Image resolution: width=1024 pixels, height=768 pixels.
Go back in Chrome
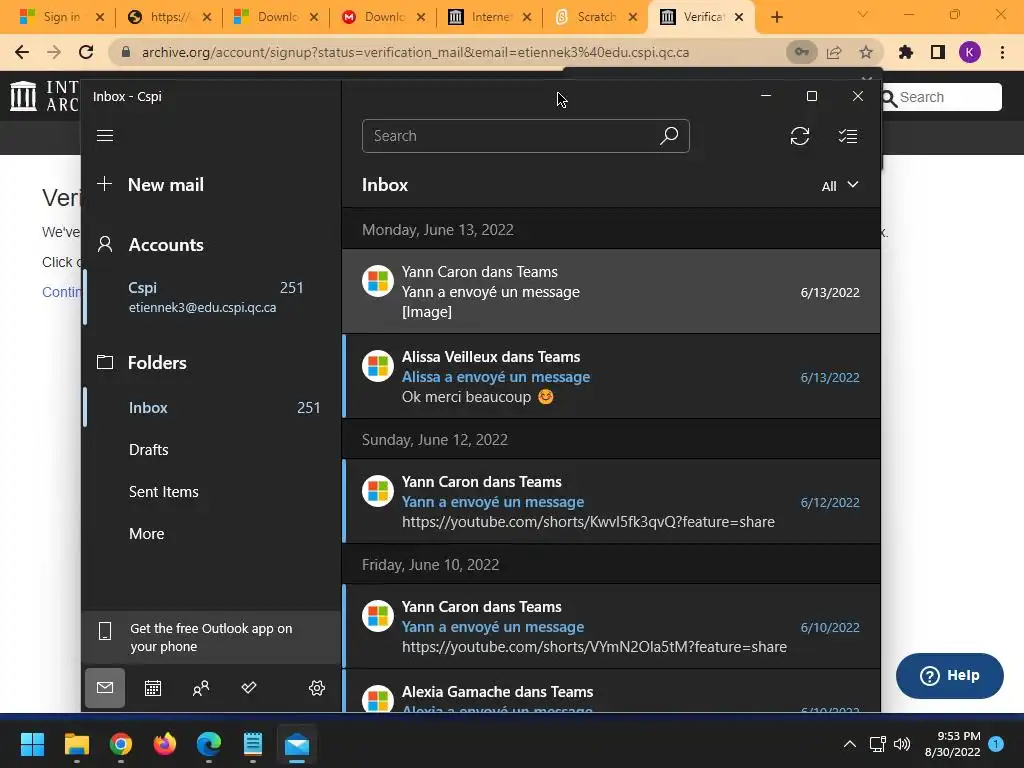pyautogui.click(x=22, y=52)
